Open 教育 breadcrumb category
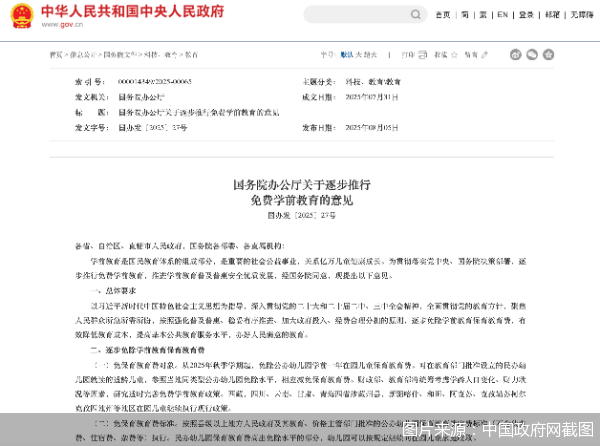The height and width of the screenshot is (446, 600). click(176, 52)
